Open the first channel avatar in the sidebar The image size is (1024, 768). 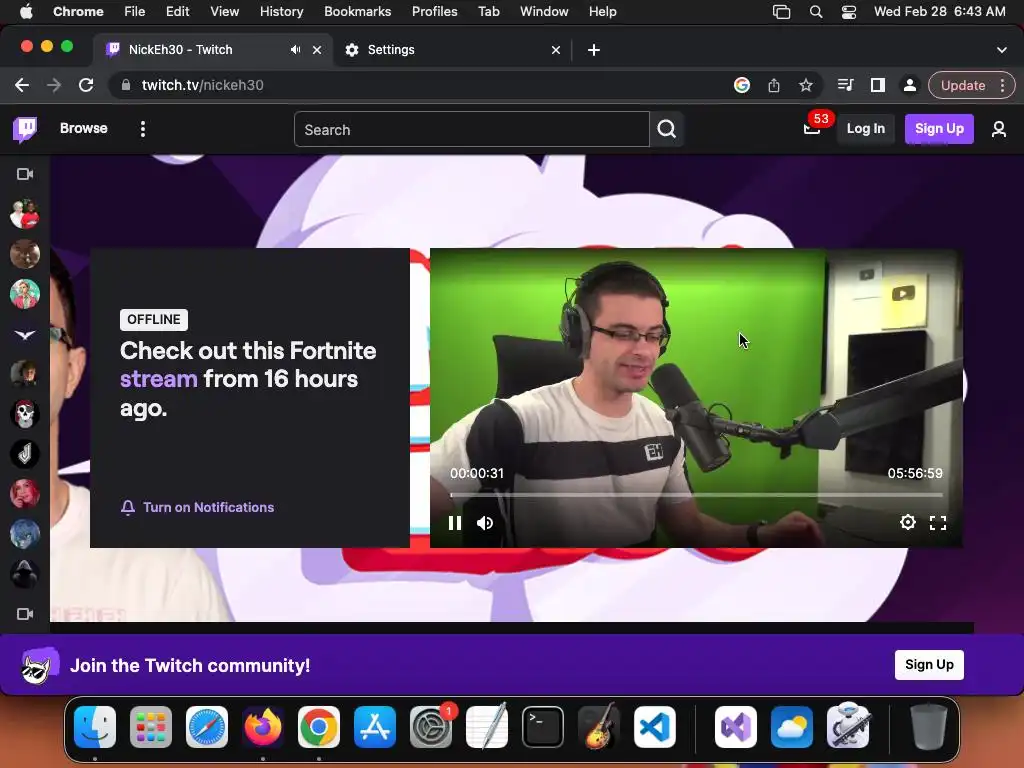[25, 214]
